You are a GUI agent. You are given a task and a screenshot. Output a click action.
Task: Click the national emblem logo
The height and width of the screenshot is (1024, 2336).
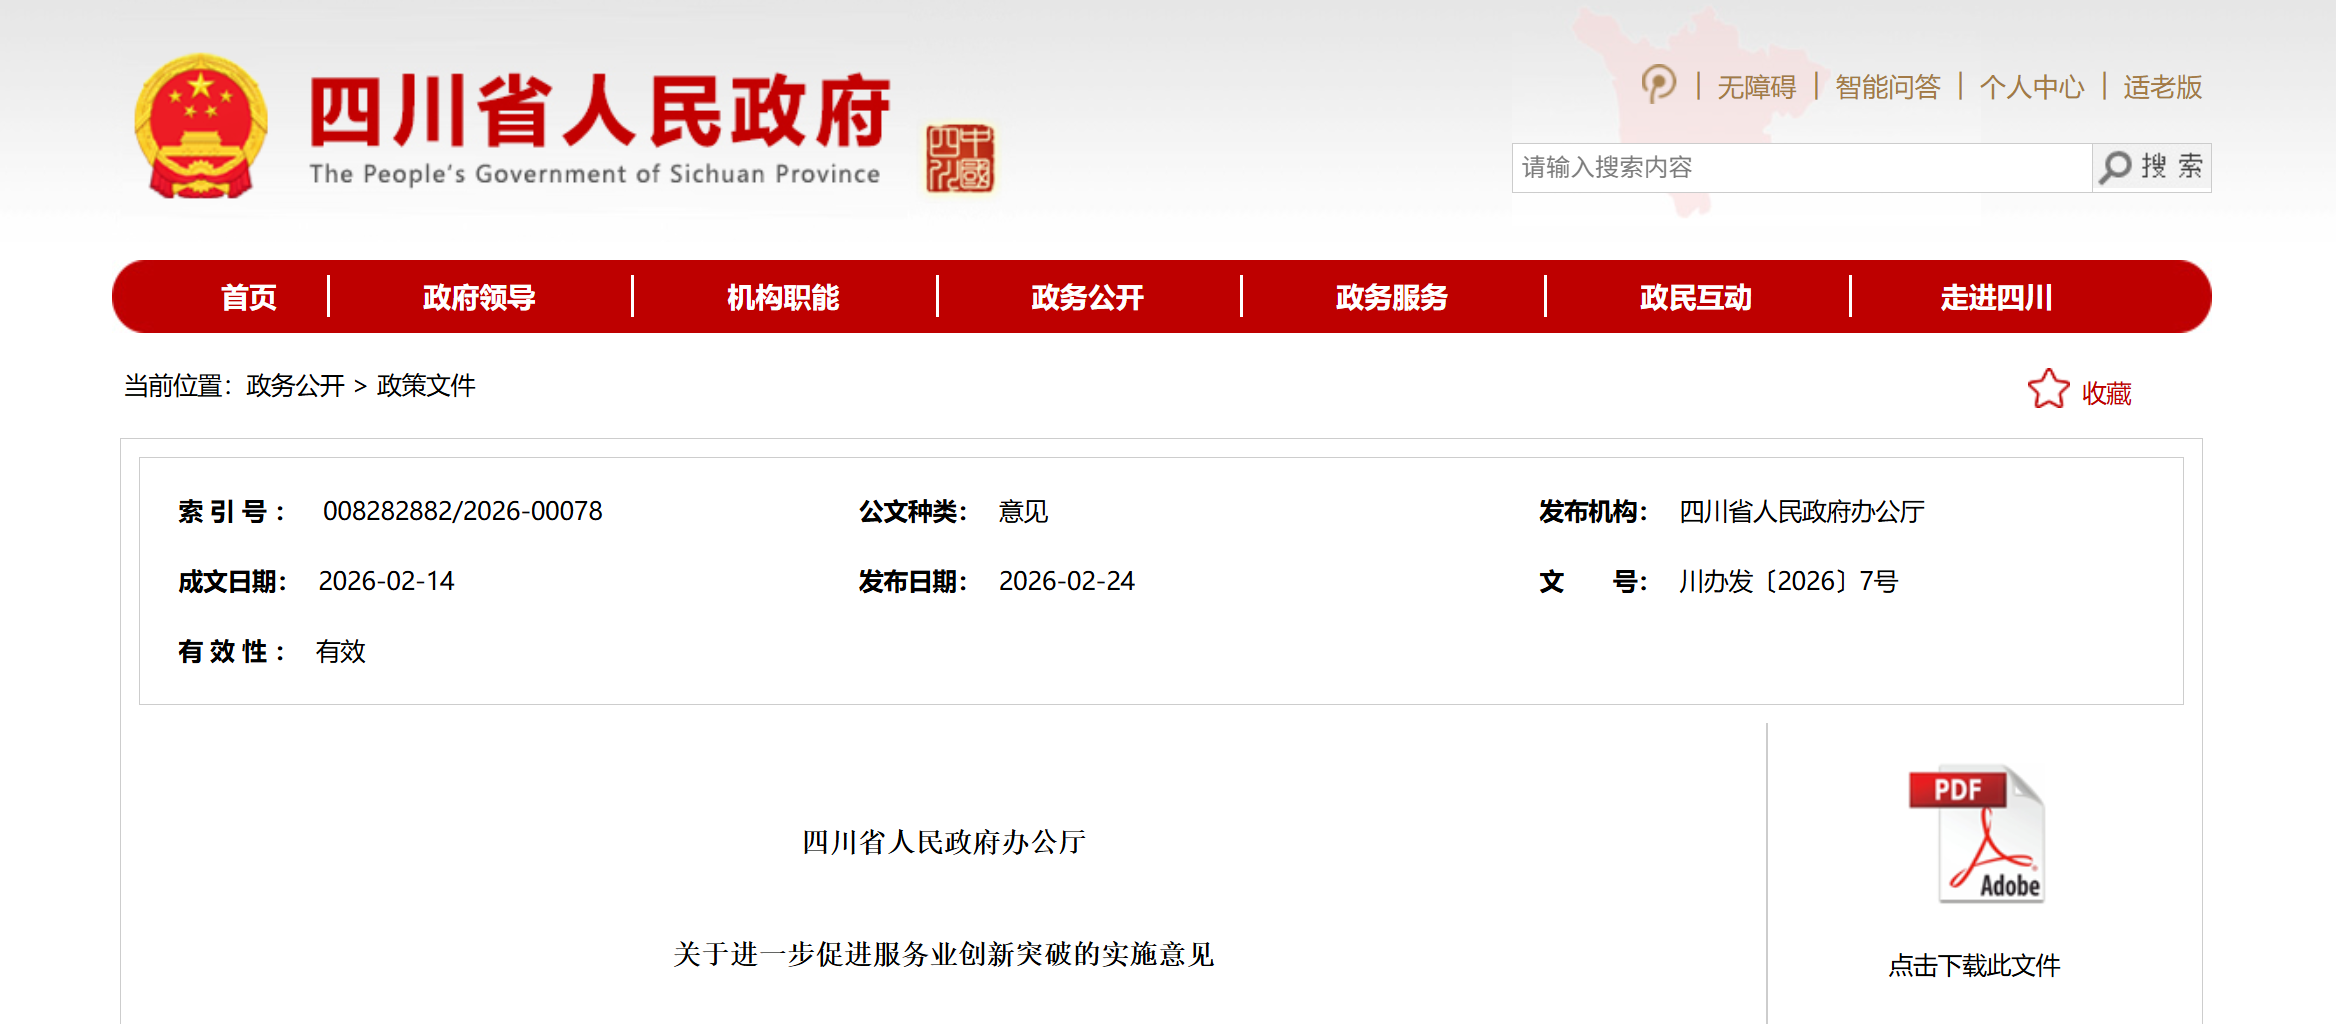pos(201,126)
